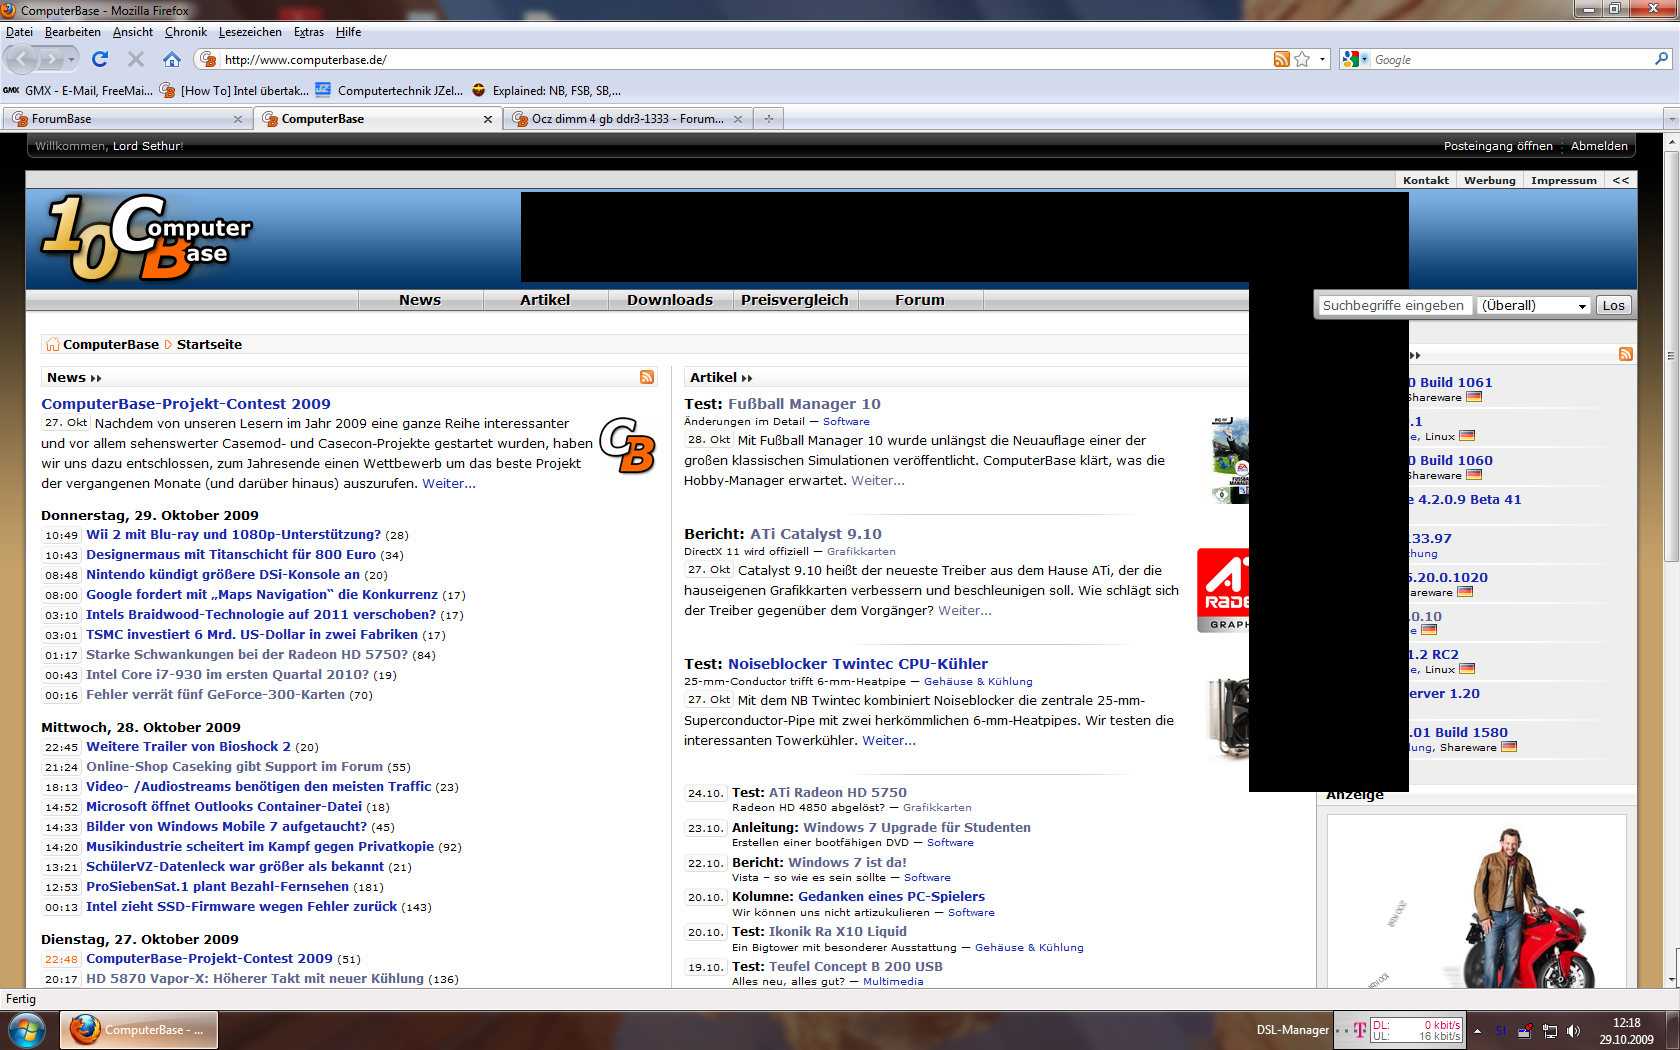1680x1050 pixels.
Task: Open Google search engine selector
Action: click(1355, 60)
